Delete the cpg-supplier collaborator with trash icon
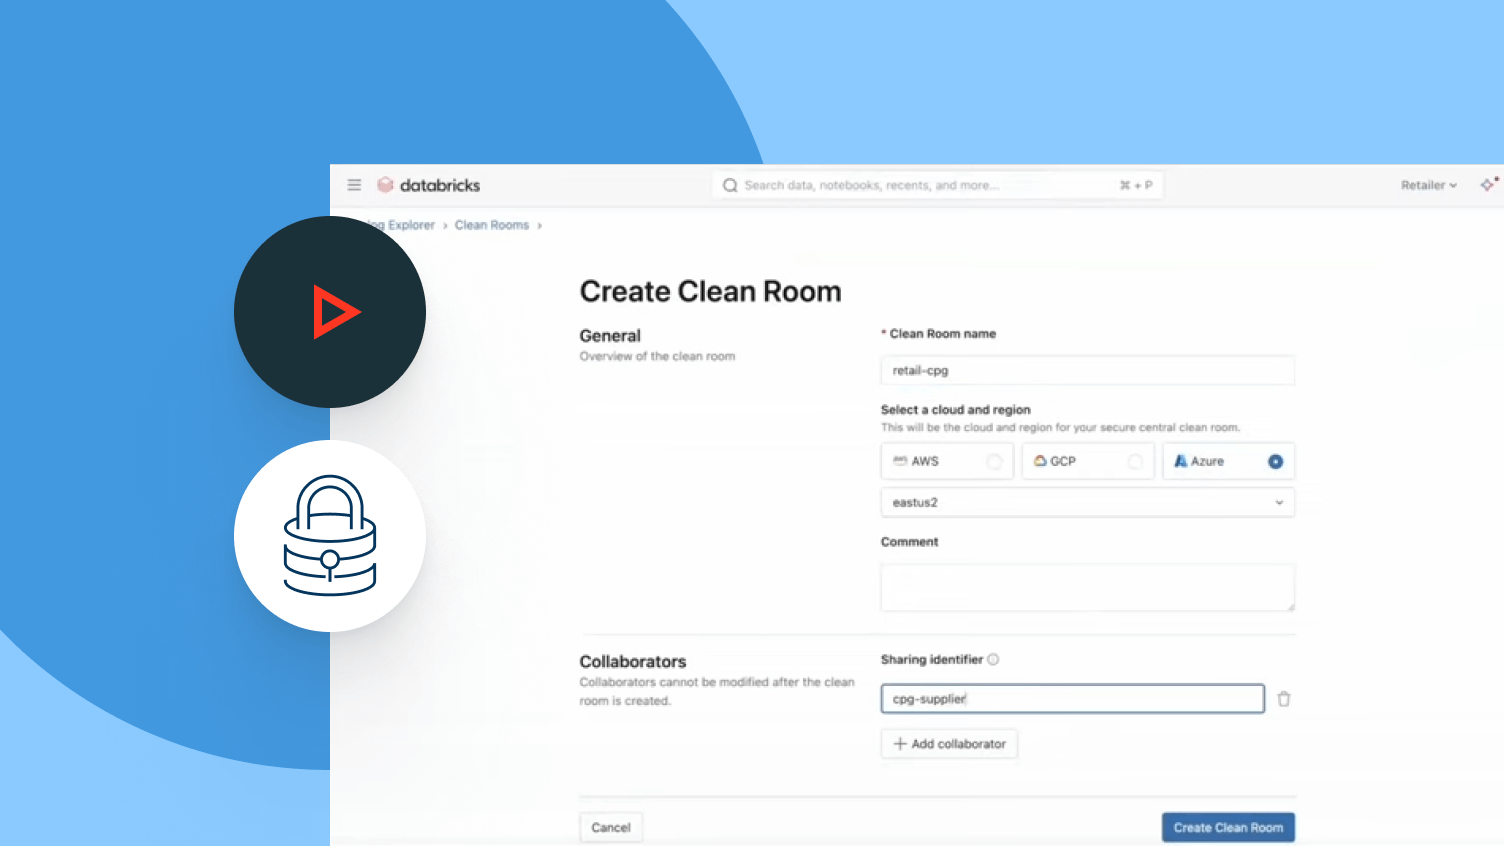This screenshot has width=1504, height=846. tap(1284, 699)
